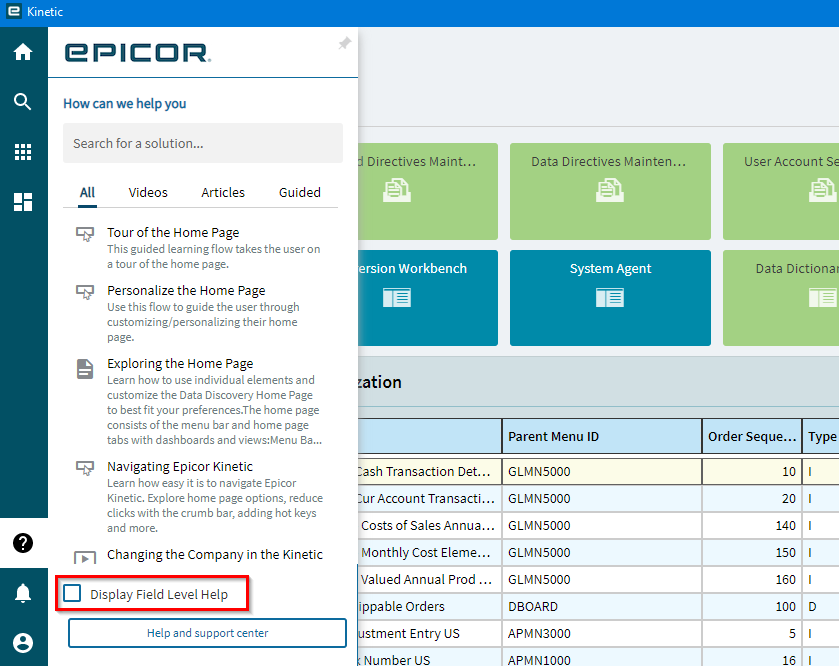The width and height of the screenshot is (839, 666).
Task: Open the sidebar search icon
Action: click(x=22, y=101)
